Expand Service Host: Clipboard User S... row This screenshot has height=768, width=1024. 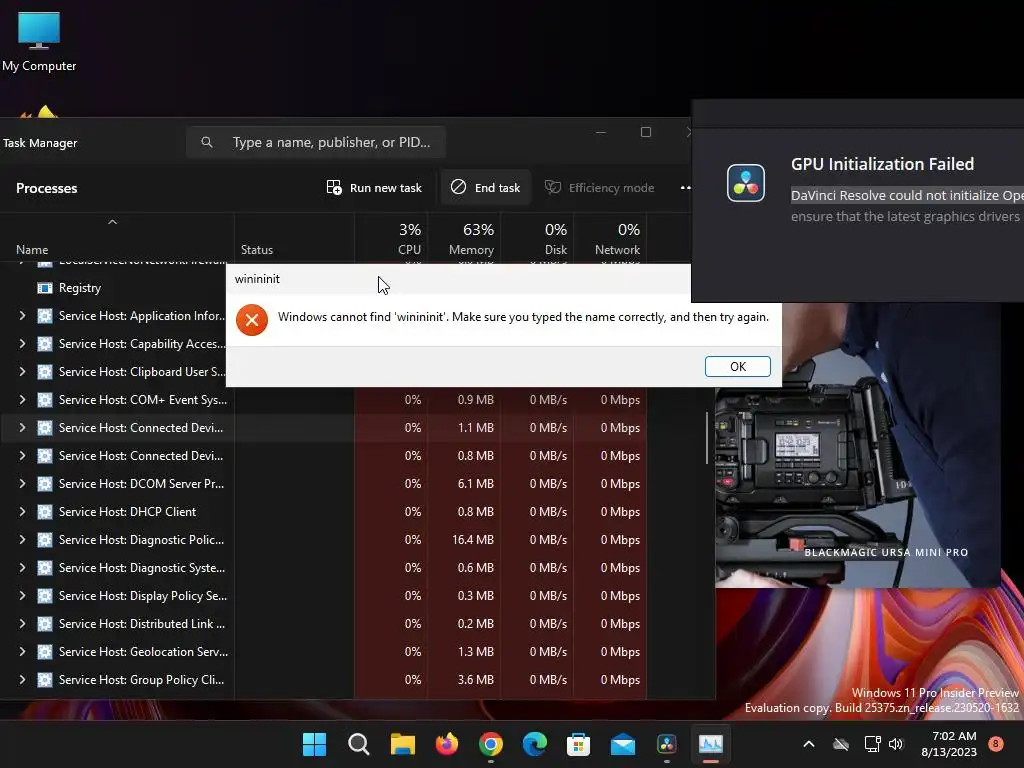coord(22,372)
